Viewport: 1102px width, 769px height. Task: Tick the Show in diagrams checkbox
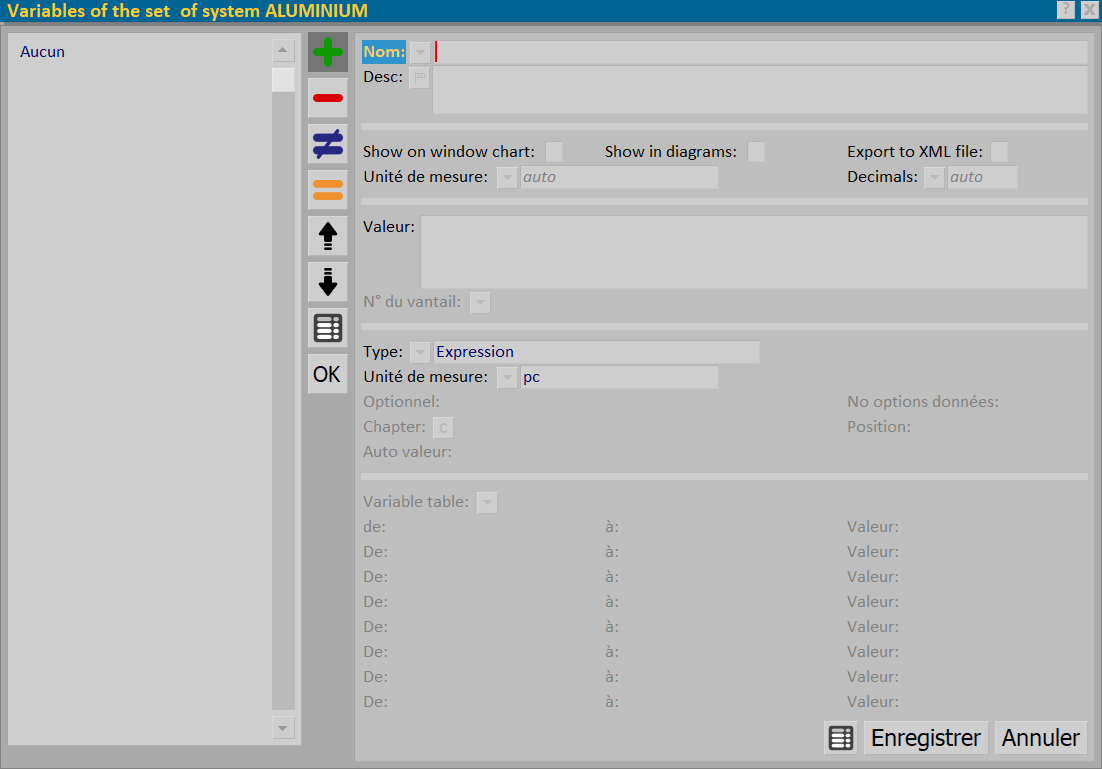756,152
